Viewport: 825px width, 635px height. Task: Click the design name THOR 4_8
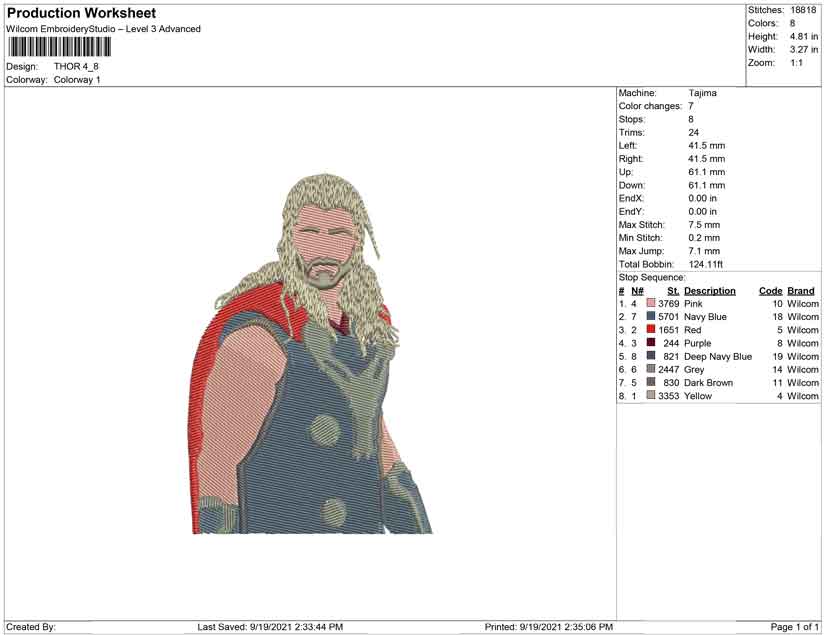pos(76,66)
